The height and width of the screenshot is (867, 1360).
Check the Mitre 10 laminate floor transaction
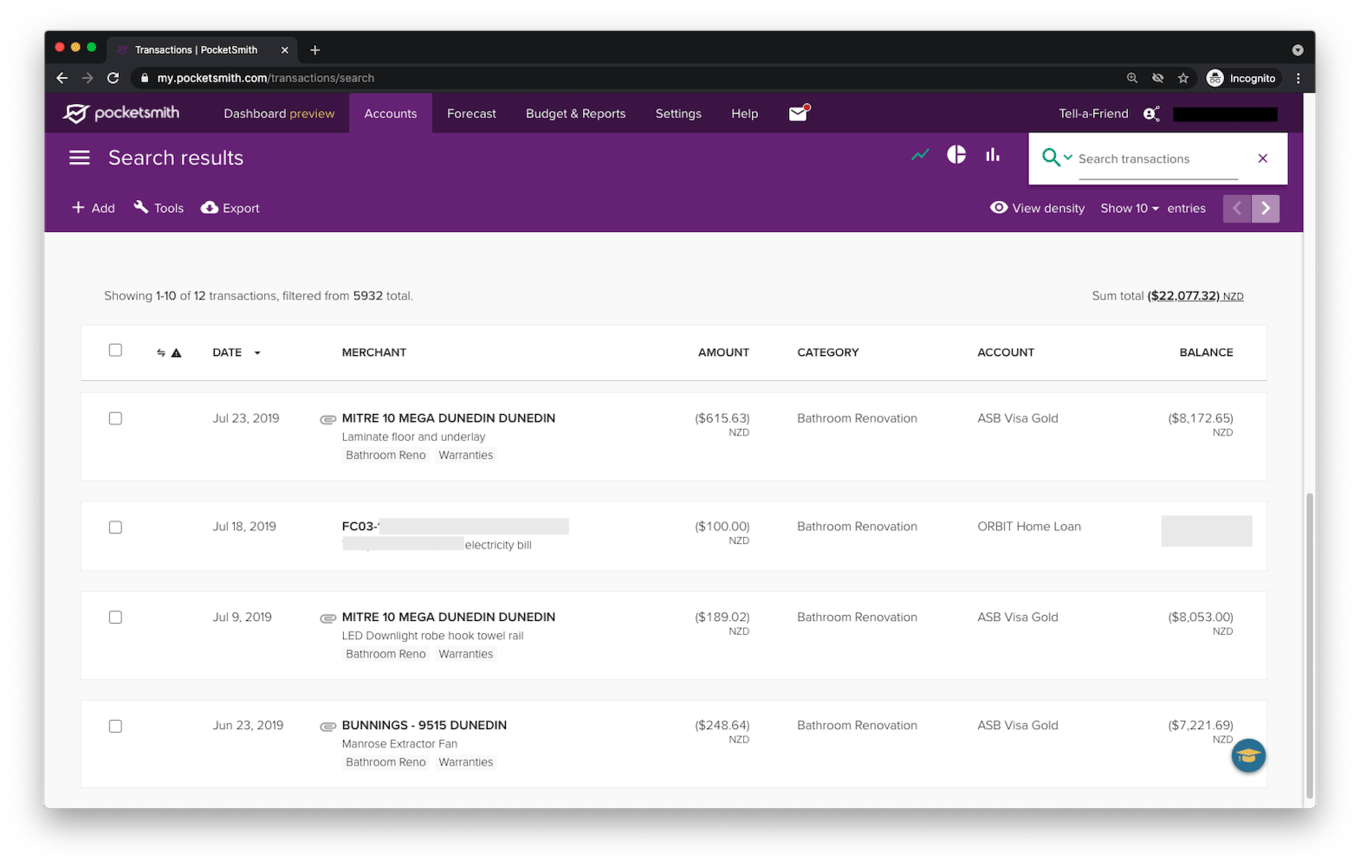[115, 418]
